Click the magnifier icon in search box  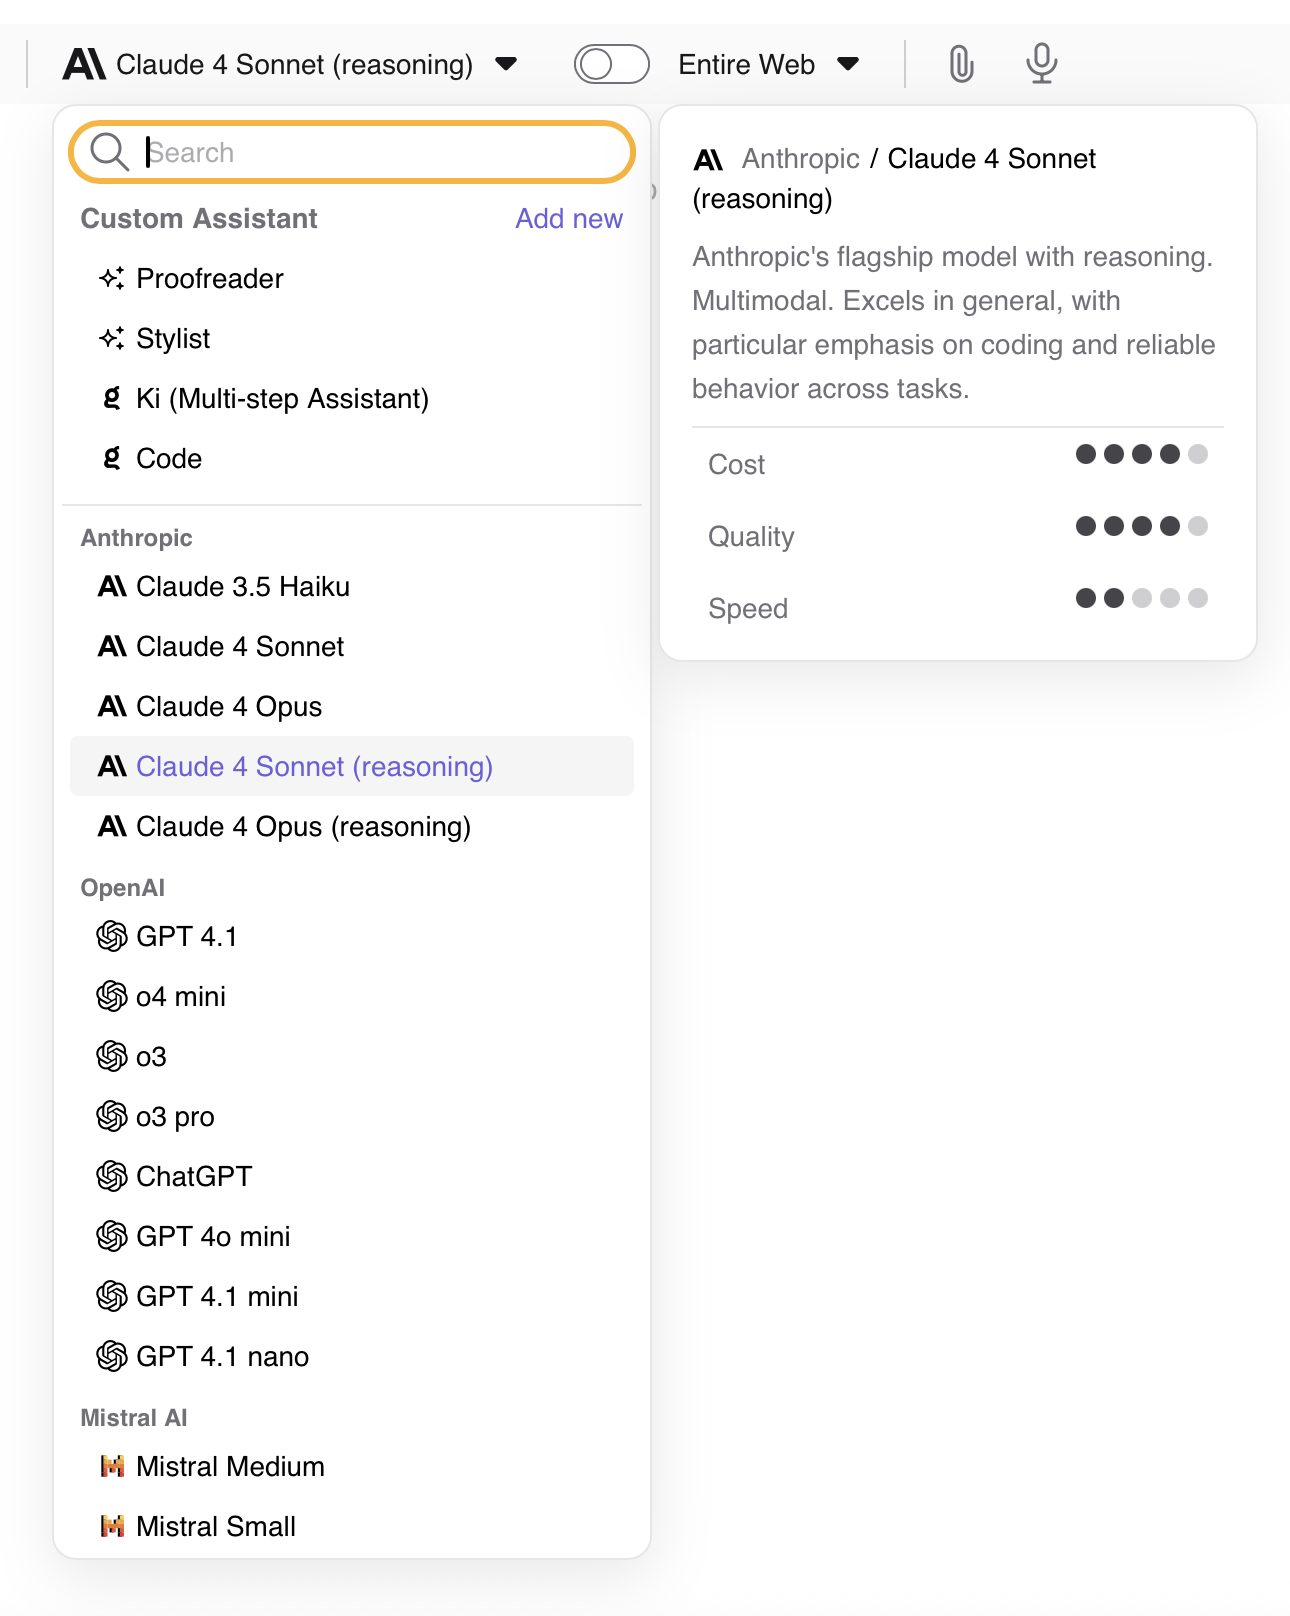[109, 153]
